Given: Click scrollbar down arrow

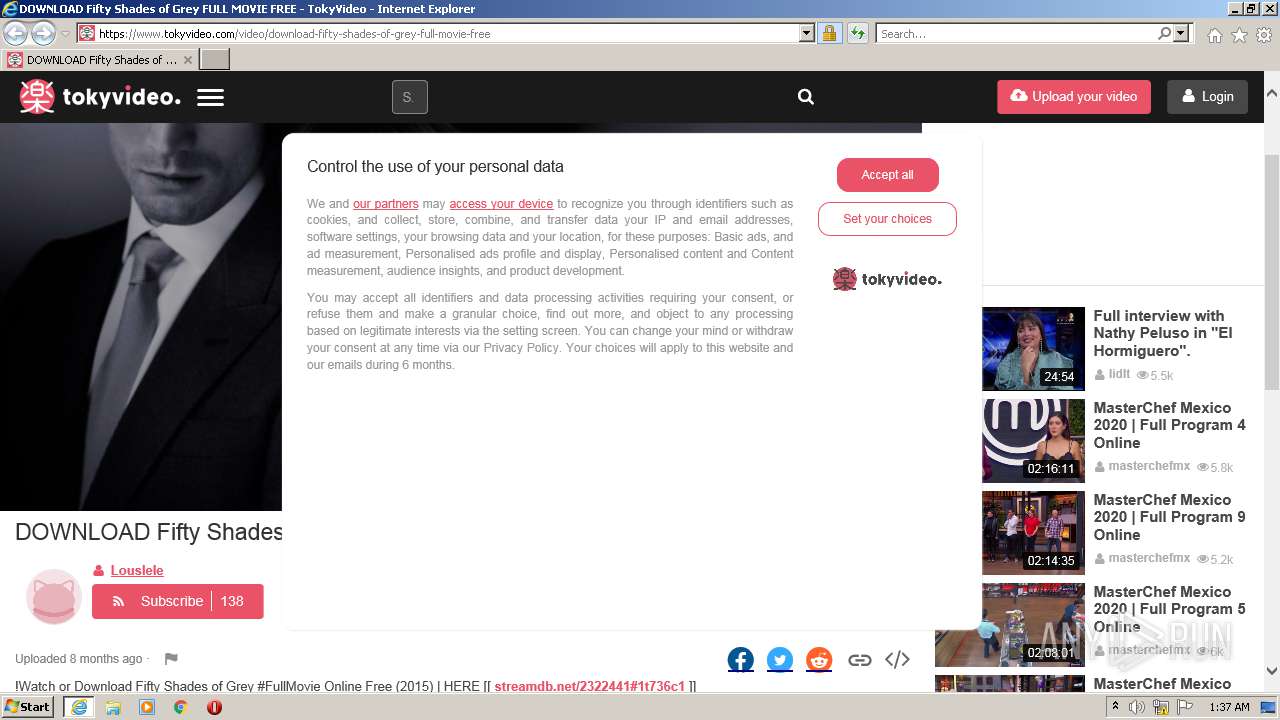Looking at the screenshot, I should pyautogui.click(x=1271, y=673).
